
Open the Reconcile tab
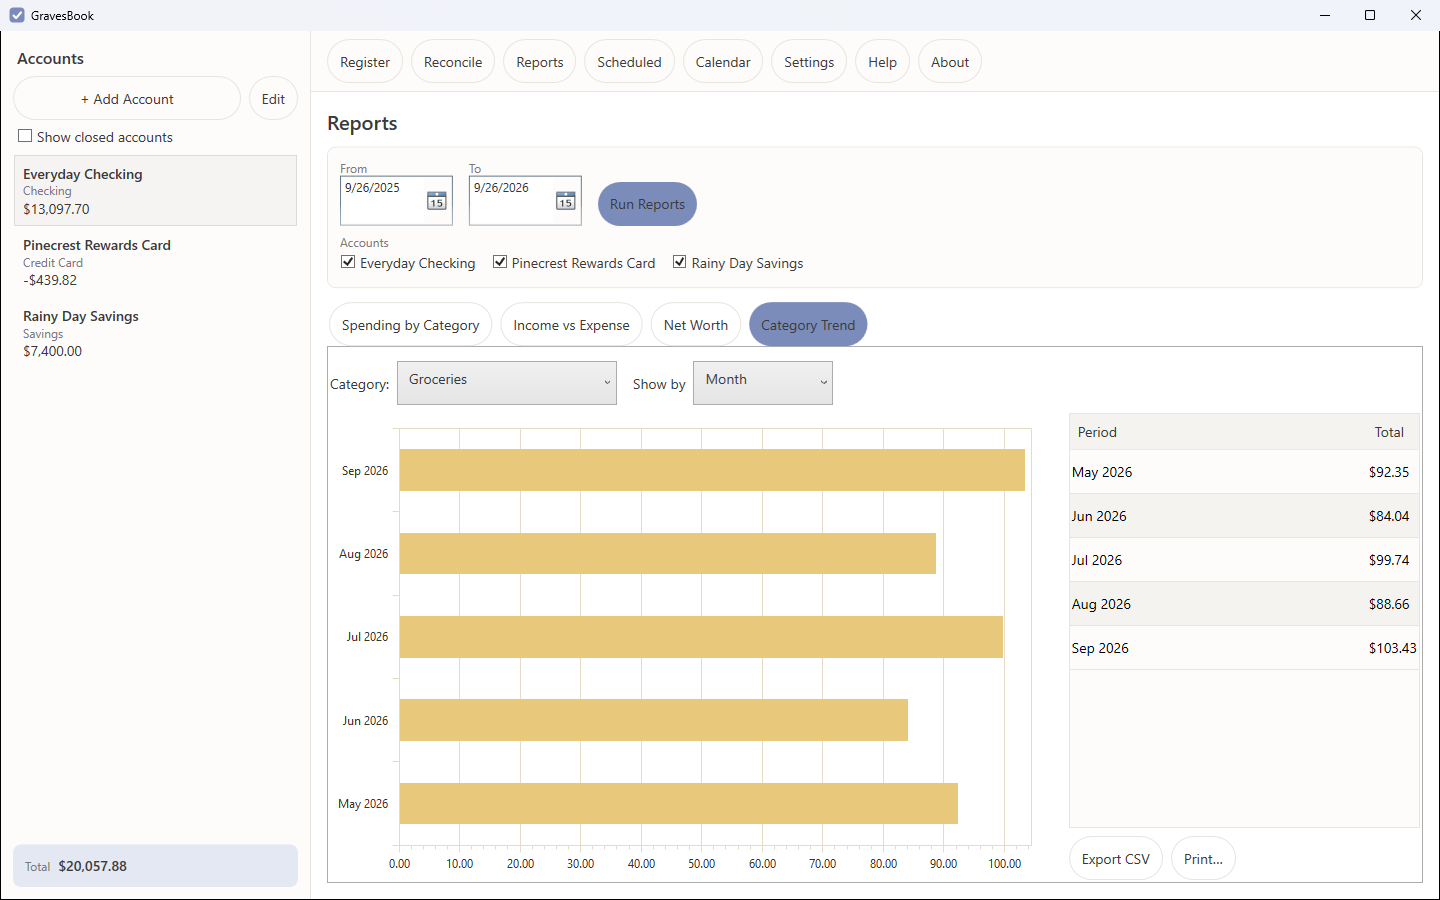point(453,62)
